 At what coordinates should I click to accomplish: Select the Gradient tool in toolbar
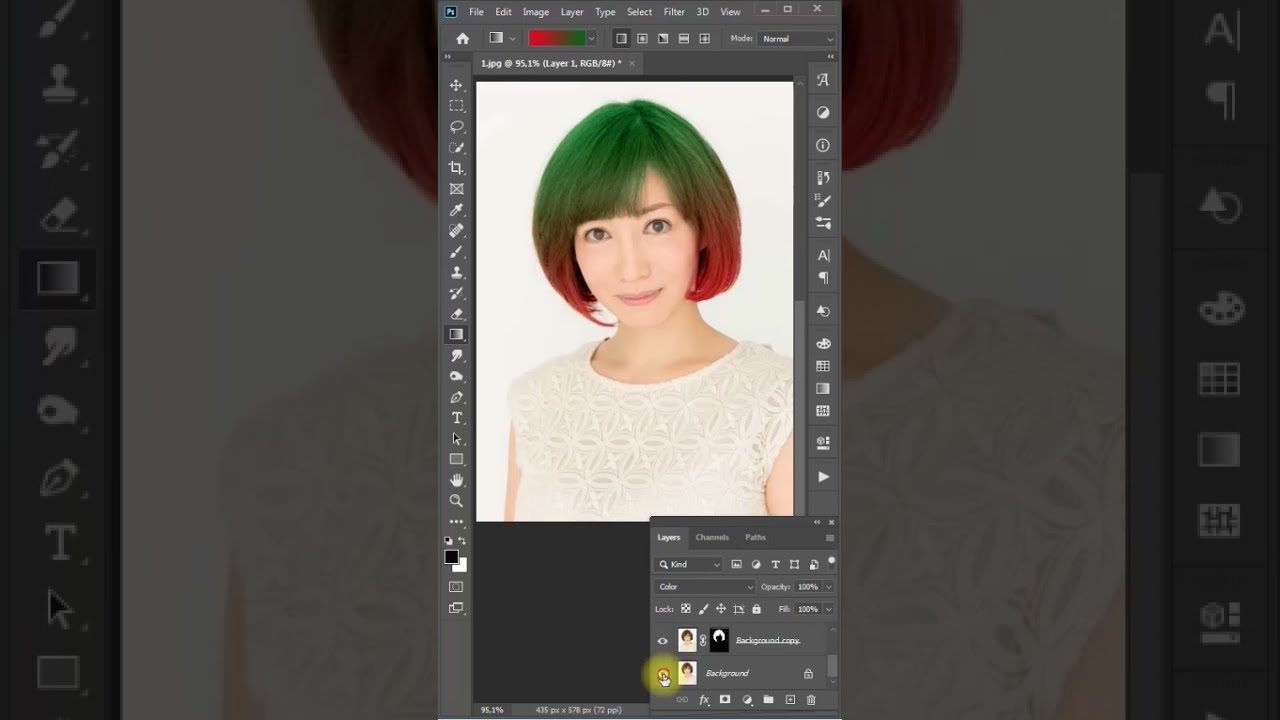456,335
